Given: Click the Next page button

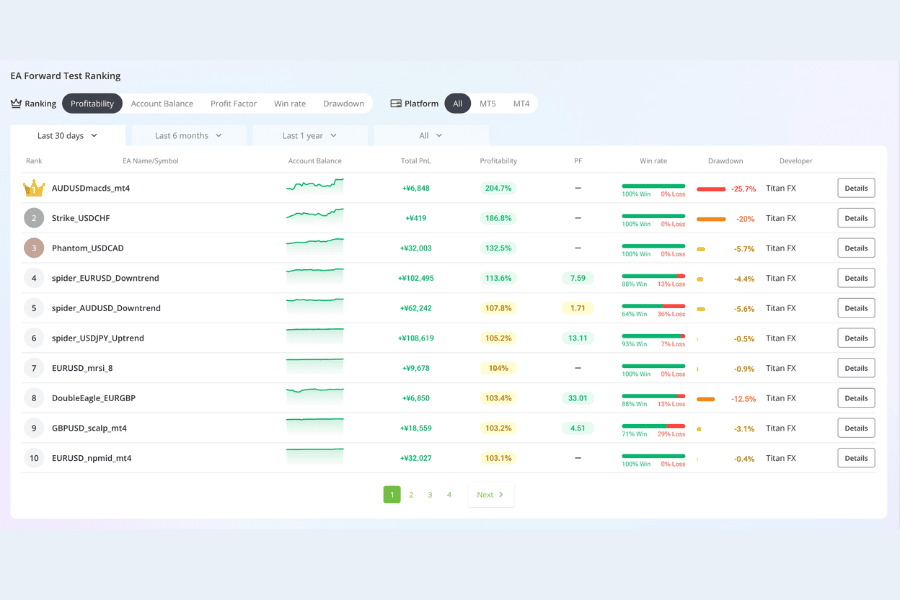Looking at the screenshot, I should pos(491,494).
